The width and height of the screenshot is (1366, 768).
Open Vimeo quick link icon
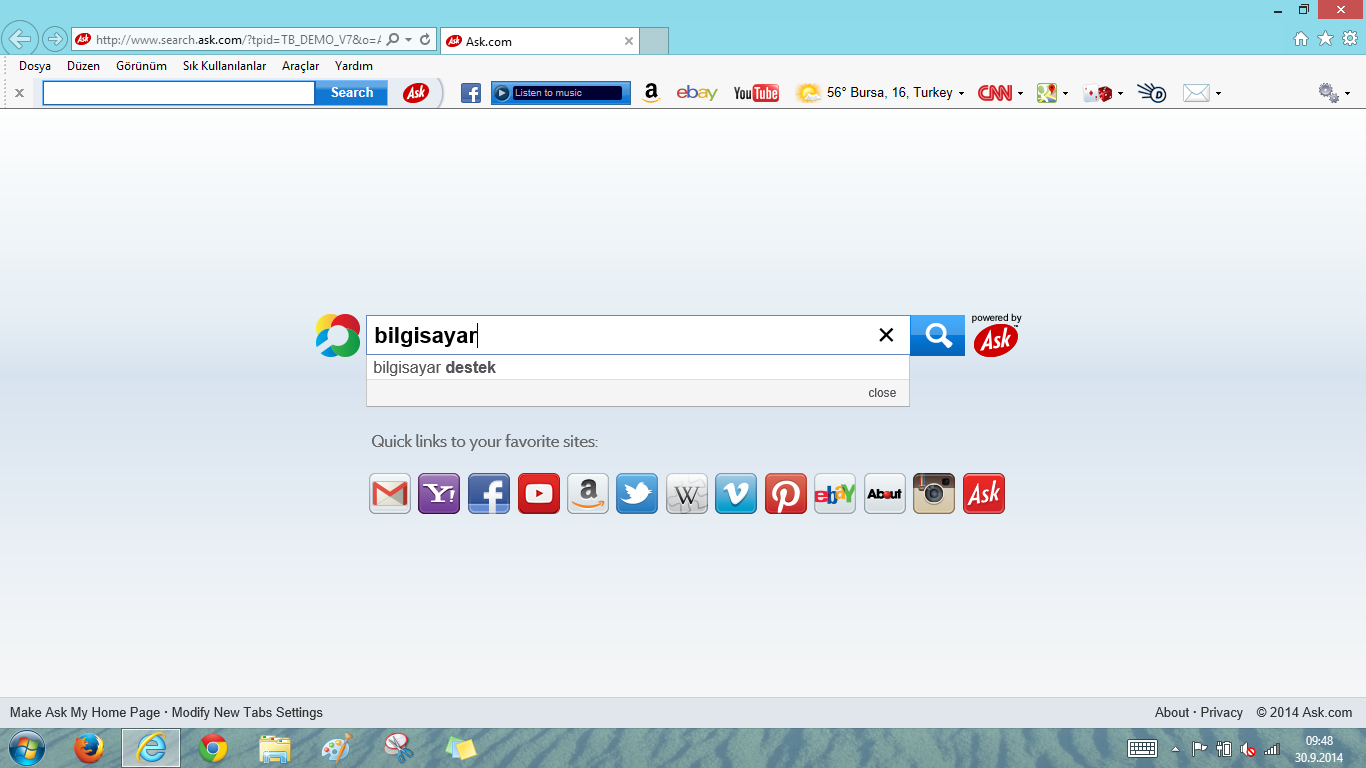(736, 493)
